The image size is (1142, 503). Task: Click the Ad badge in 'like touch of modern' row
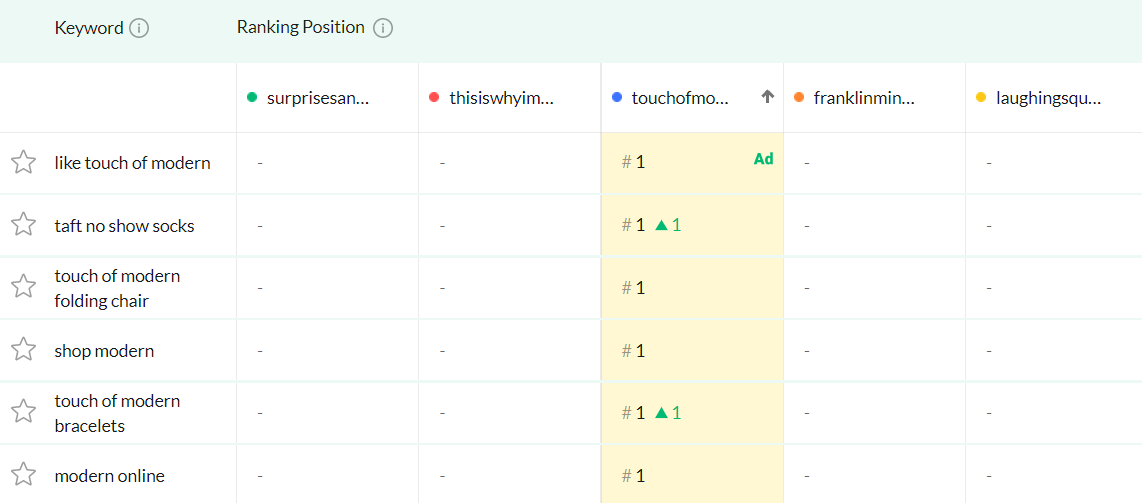click(x=763, y=159)
